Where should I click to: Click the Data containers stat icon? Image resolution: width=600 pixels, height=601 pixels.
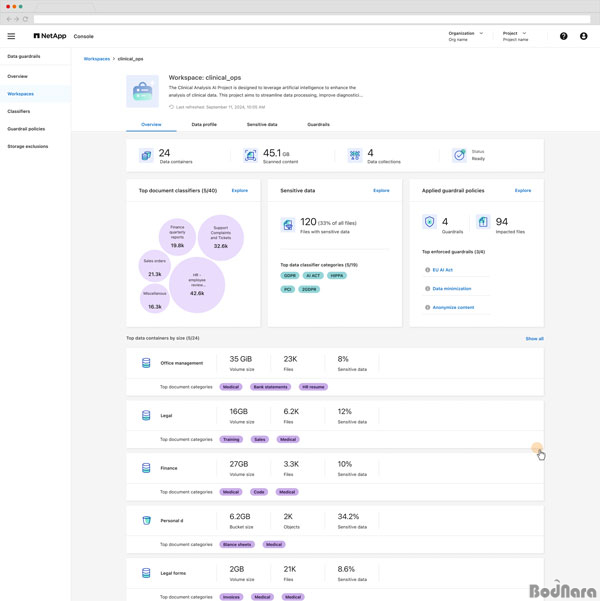coord(146,155)
